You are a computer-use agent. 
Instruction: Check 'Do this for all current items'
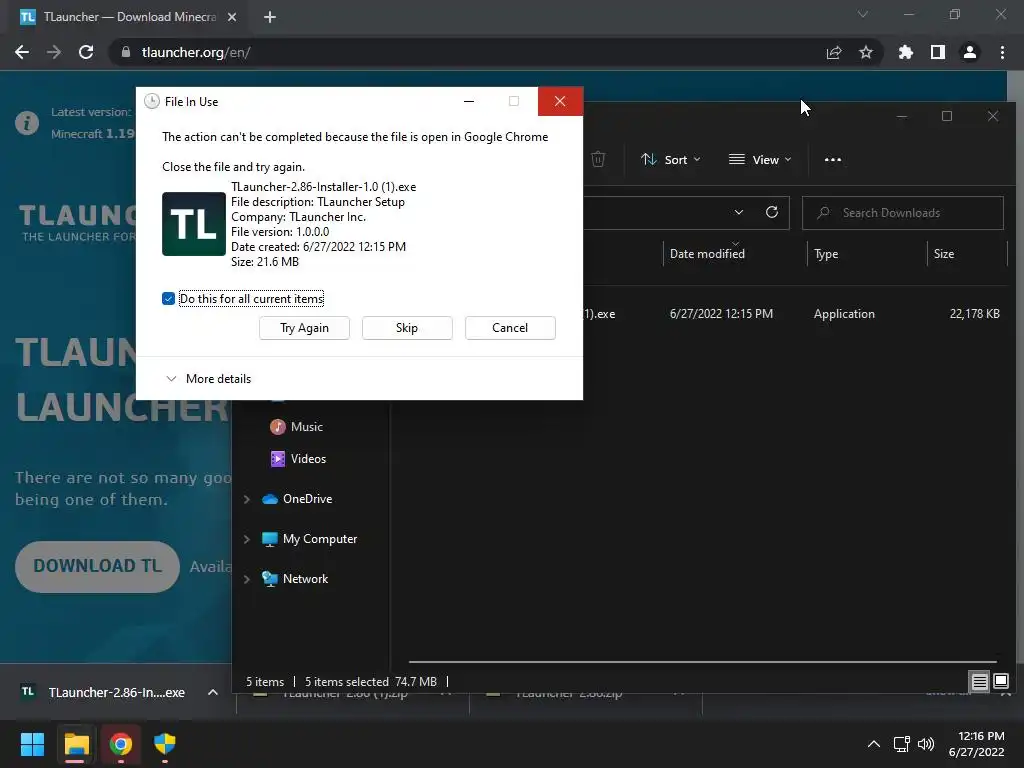click(x=168, y=298)
